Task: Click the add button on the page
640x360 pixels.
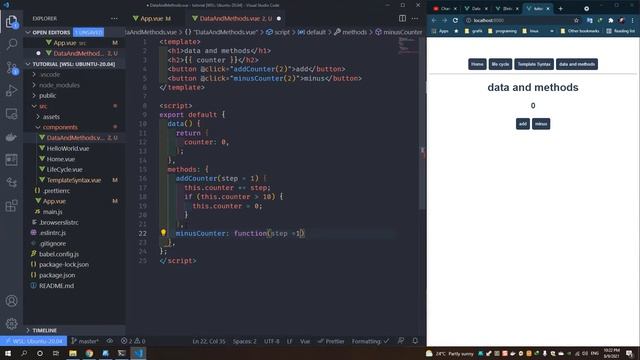Action: click(x=523, y=124)
